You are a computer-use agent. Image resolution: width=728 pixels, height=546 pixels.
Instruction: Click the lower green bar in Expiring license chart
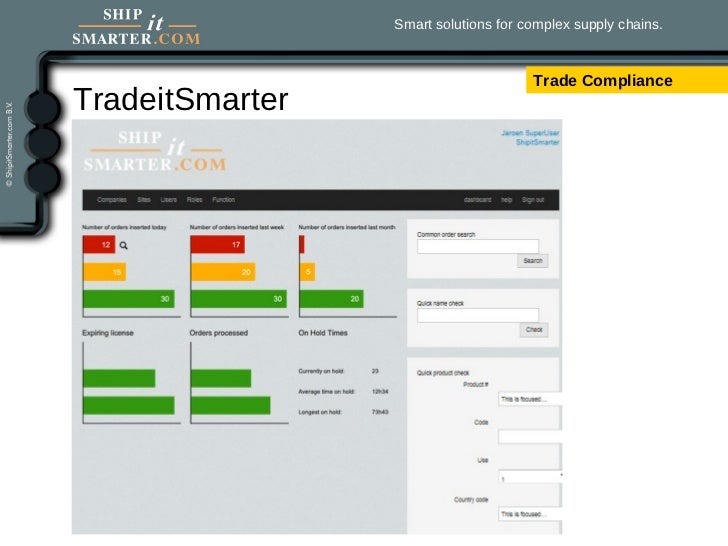pos(129,405)
